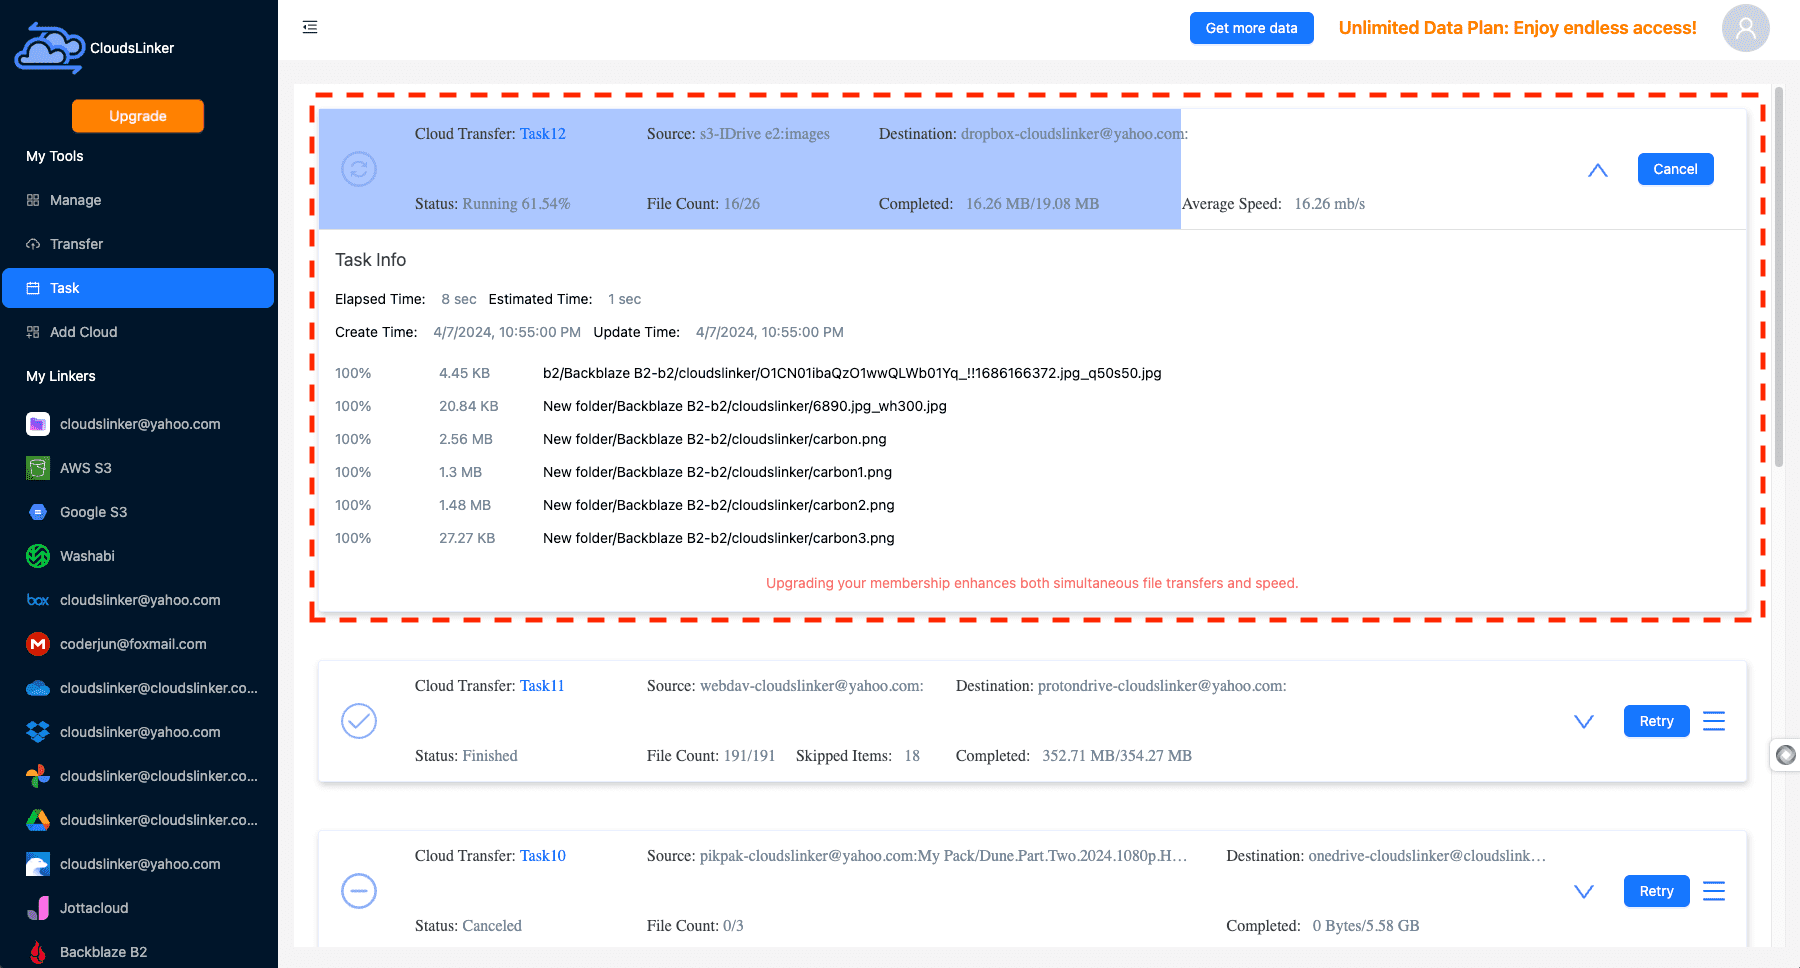The height and width of the screenshot is (968, 1800).
Task: Click the Task Info heading
Action: (x=370, y=260)
